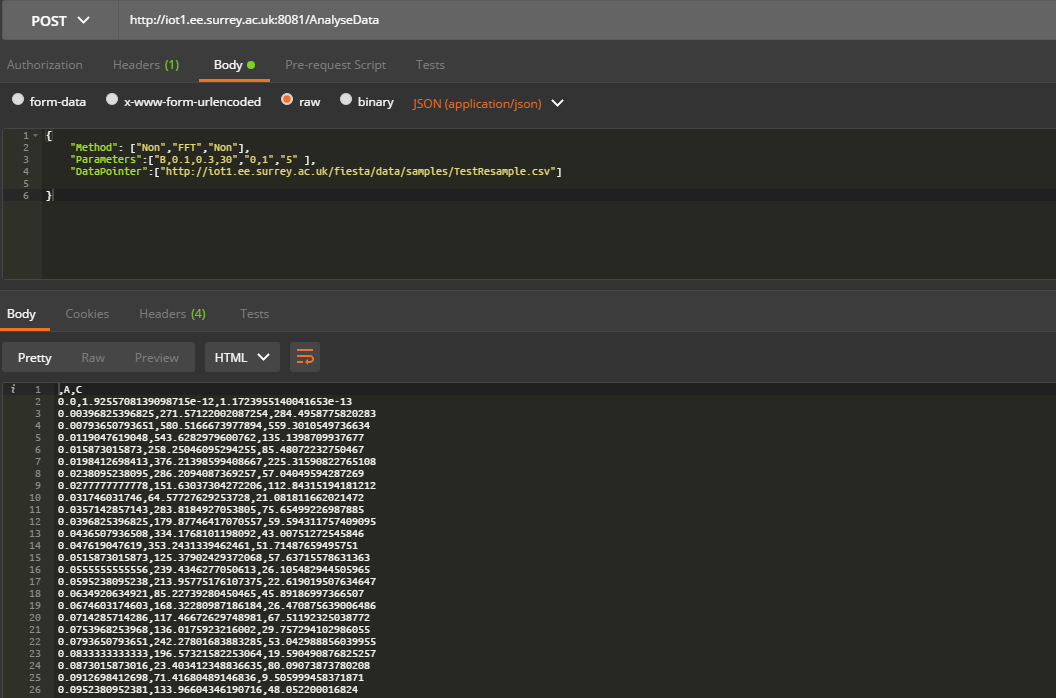
Task: Switch response view to Pretty
Action: pyautogui.click(x=34, y=358)
